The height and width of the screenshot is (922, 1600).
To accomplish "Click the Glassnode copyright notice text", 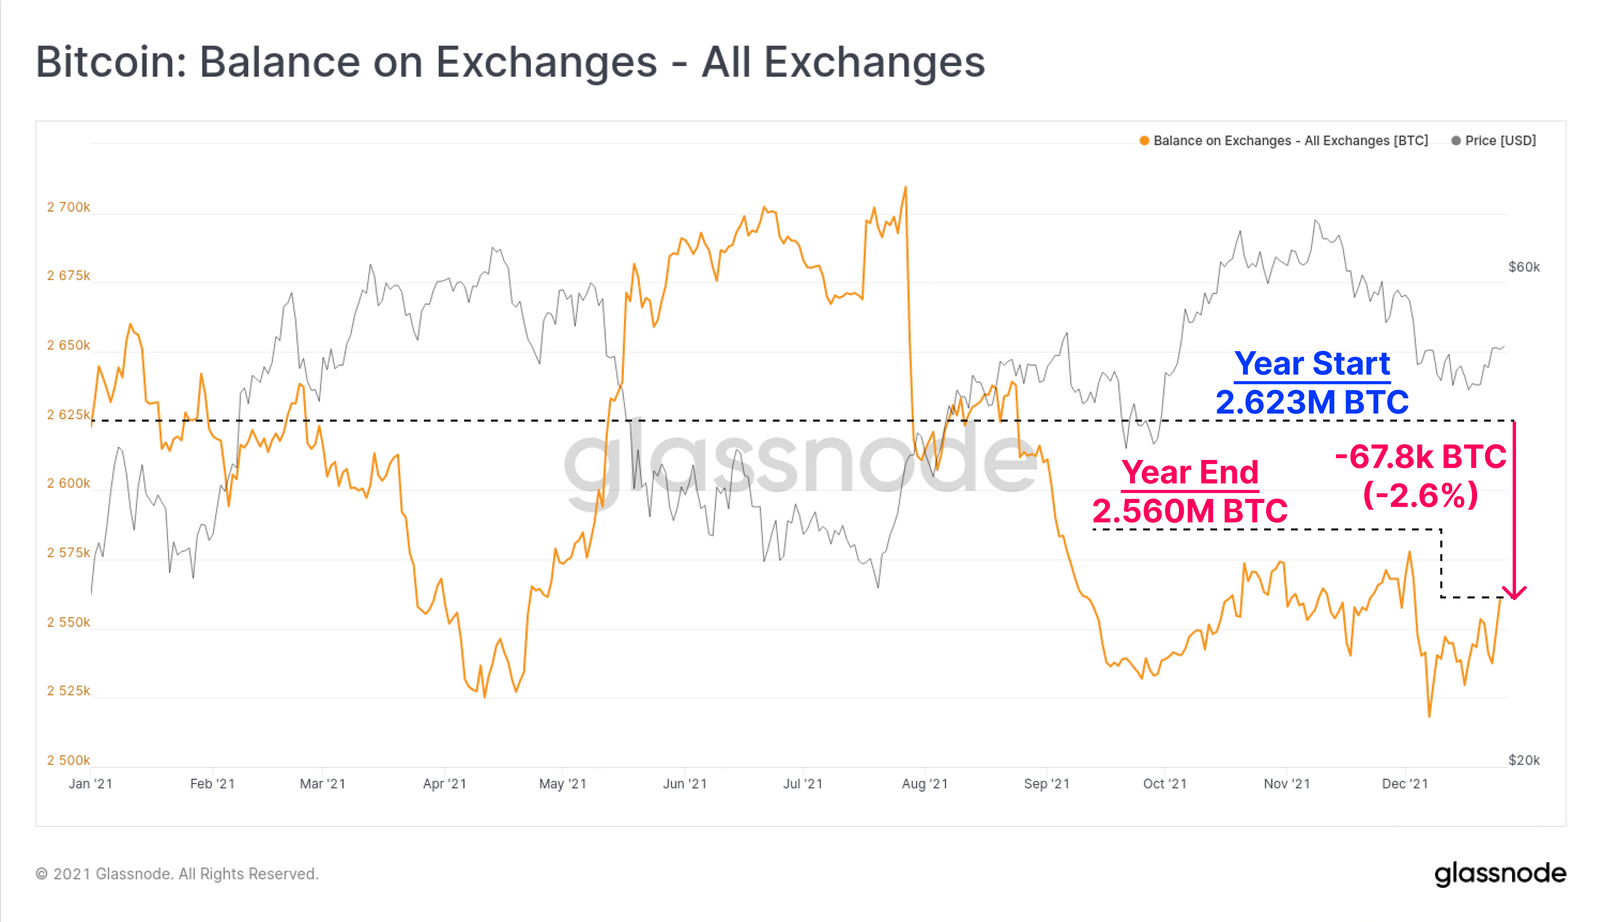I will tap(177, 874).
